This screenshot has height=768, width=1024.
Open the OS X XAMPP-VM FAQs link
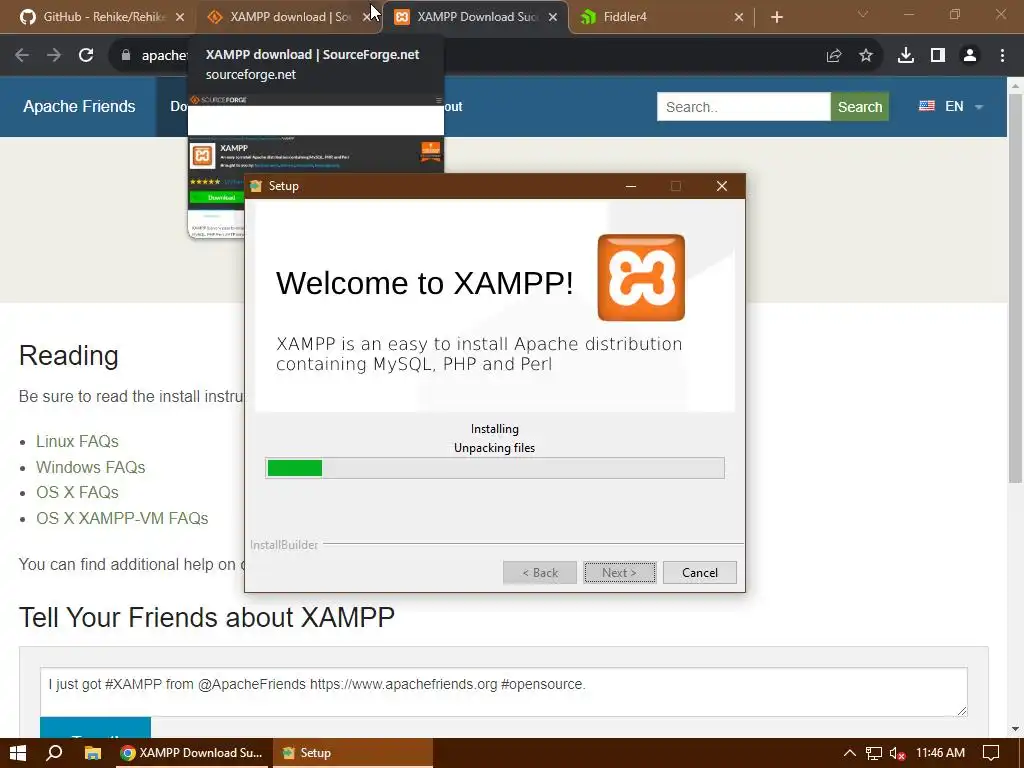[122, 519]
